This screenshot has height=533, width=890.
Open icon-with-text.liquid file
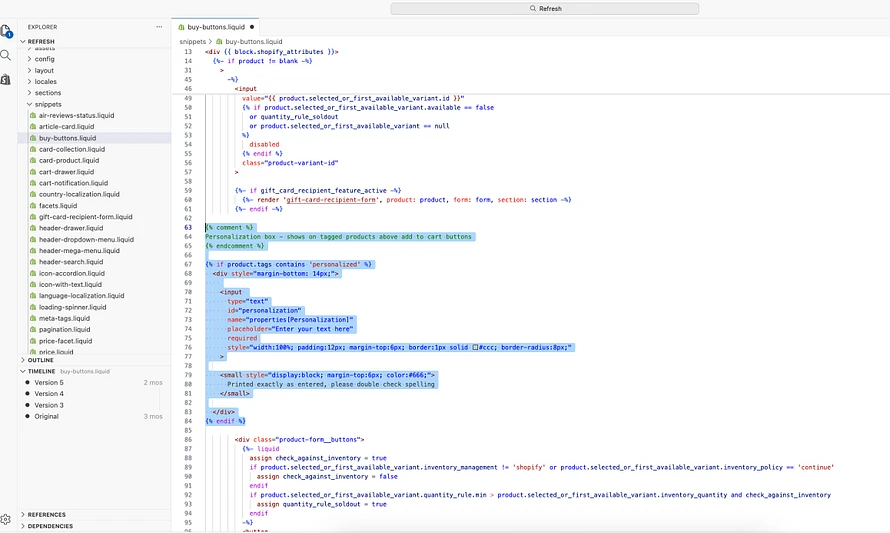point(70,284)
